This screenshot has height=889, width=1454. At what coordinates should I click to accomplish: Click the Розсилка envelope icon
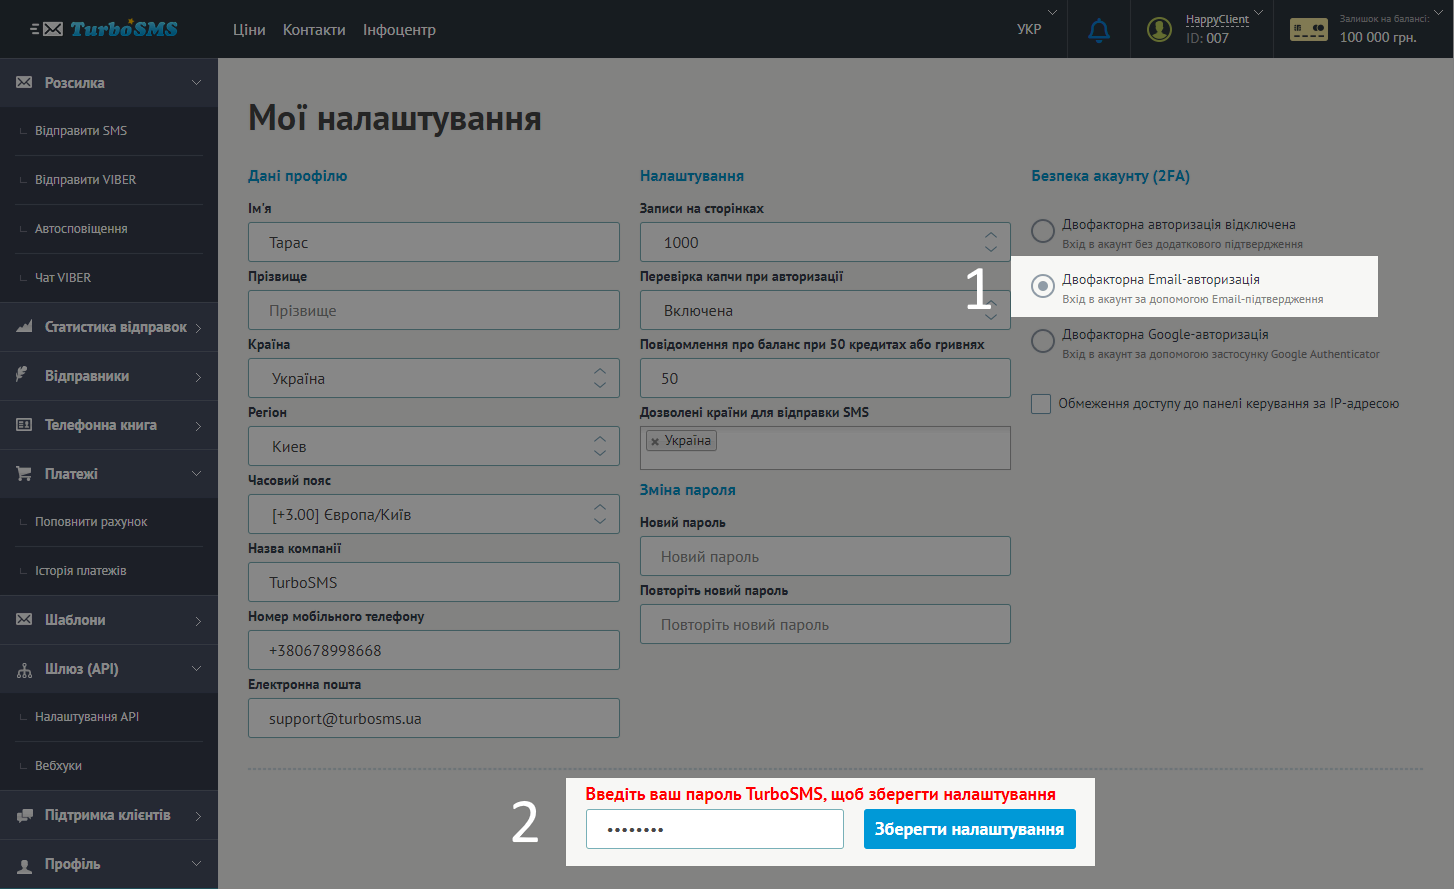coord(24,83)
